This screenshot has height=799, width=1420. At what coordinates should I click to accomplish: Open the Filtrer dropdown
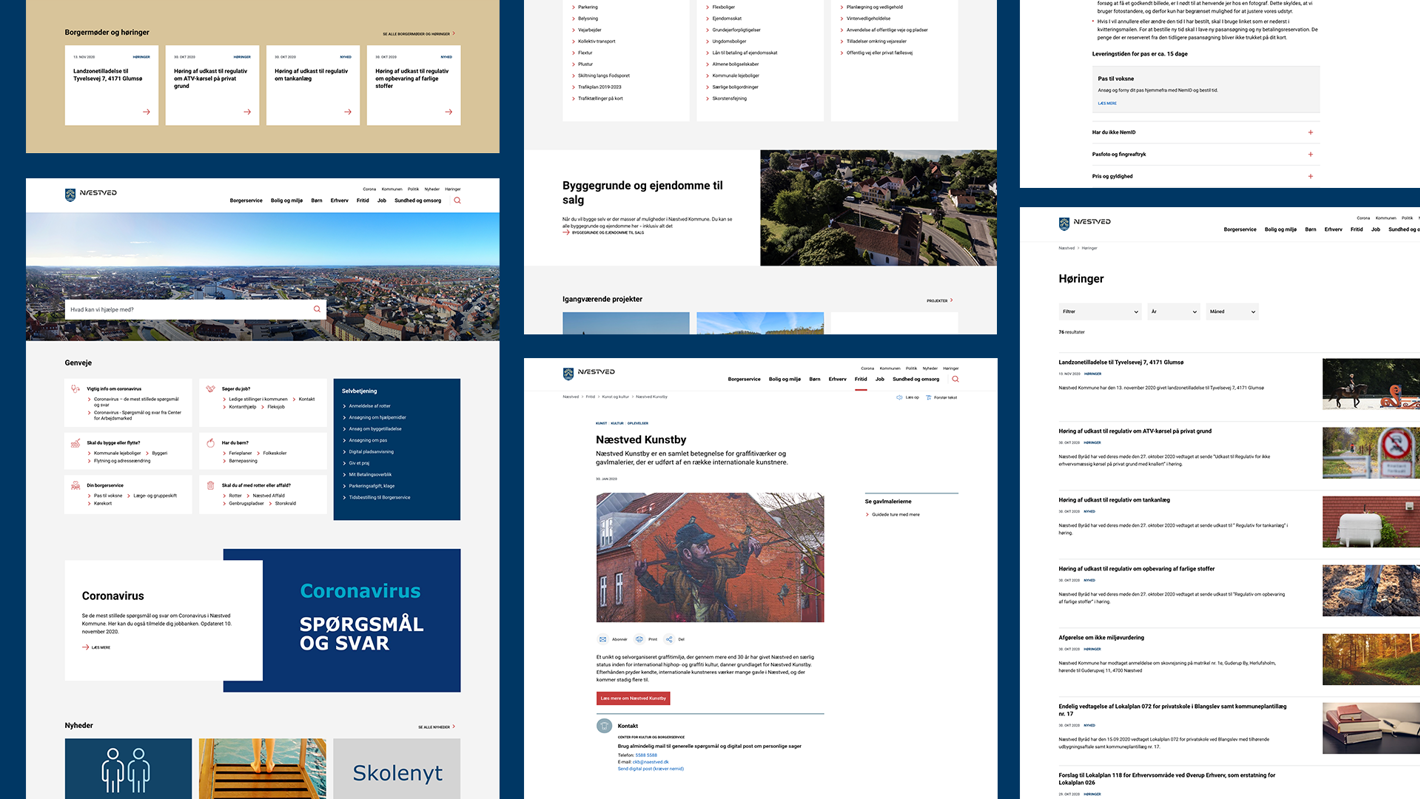pos(1099,312)
